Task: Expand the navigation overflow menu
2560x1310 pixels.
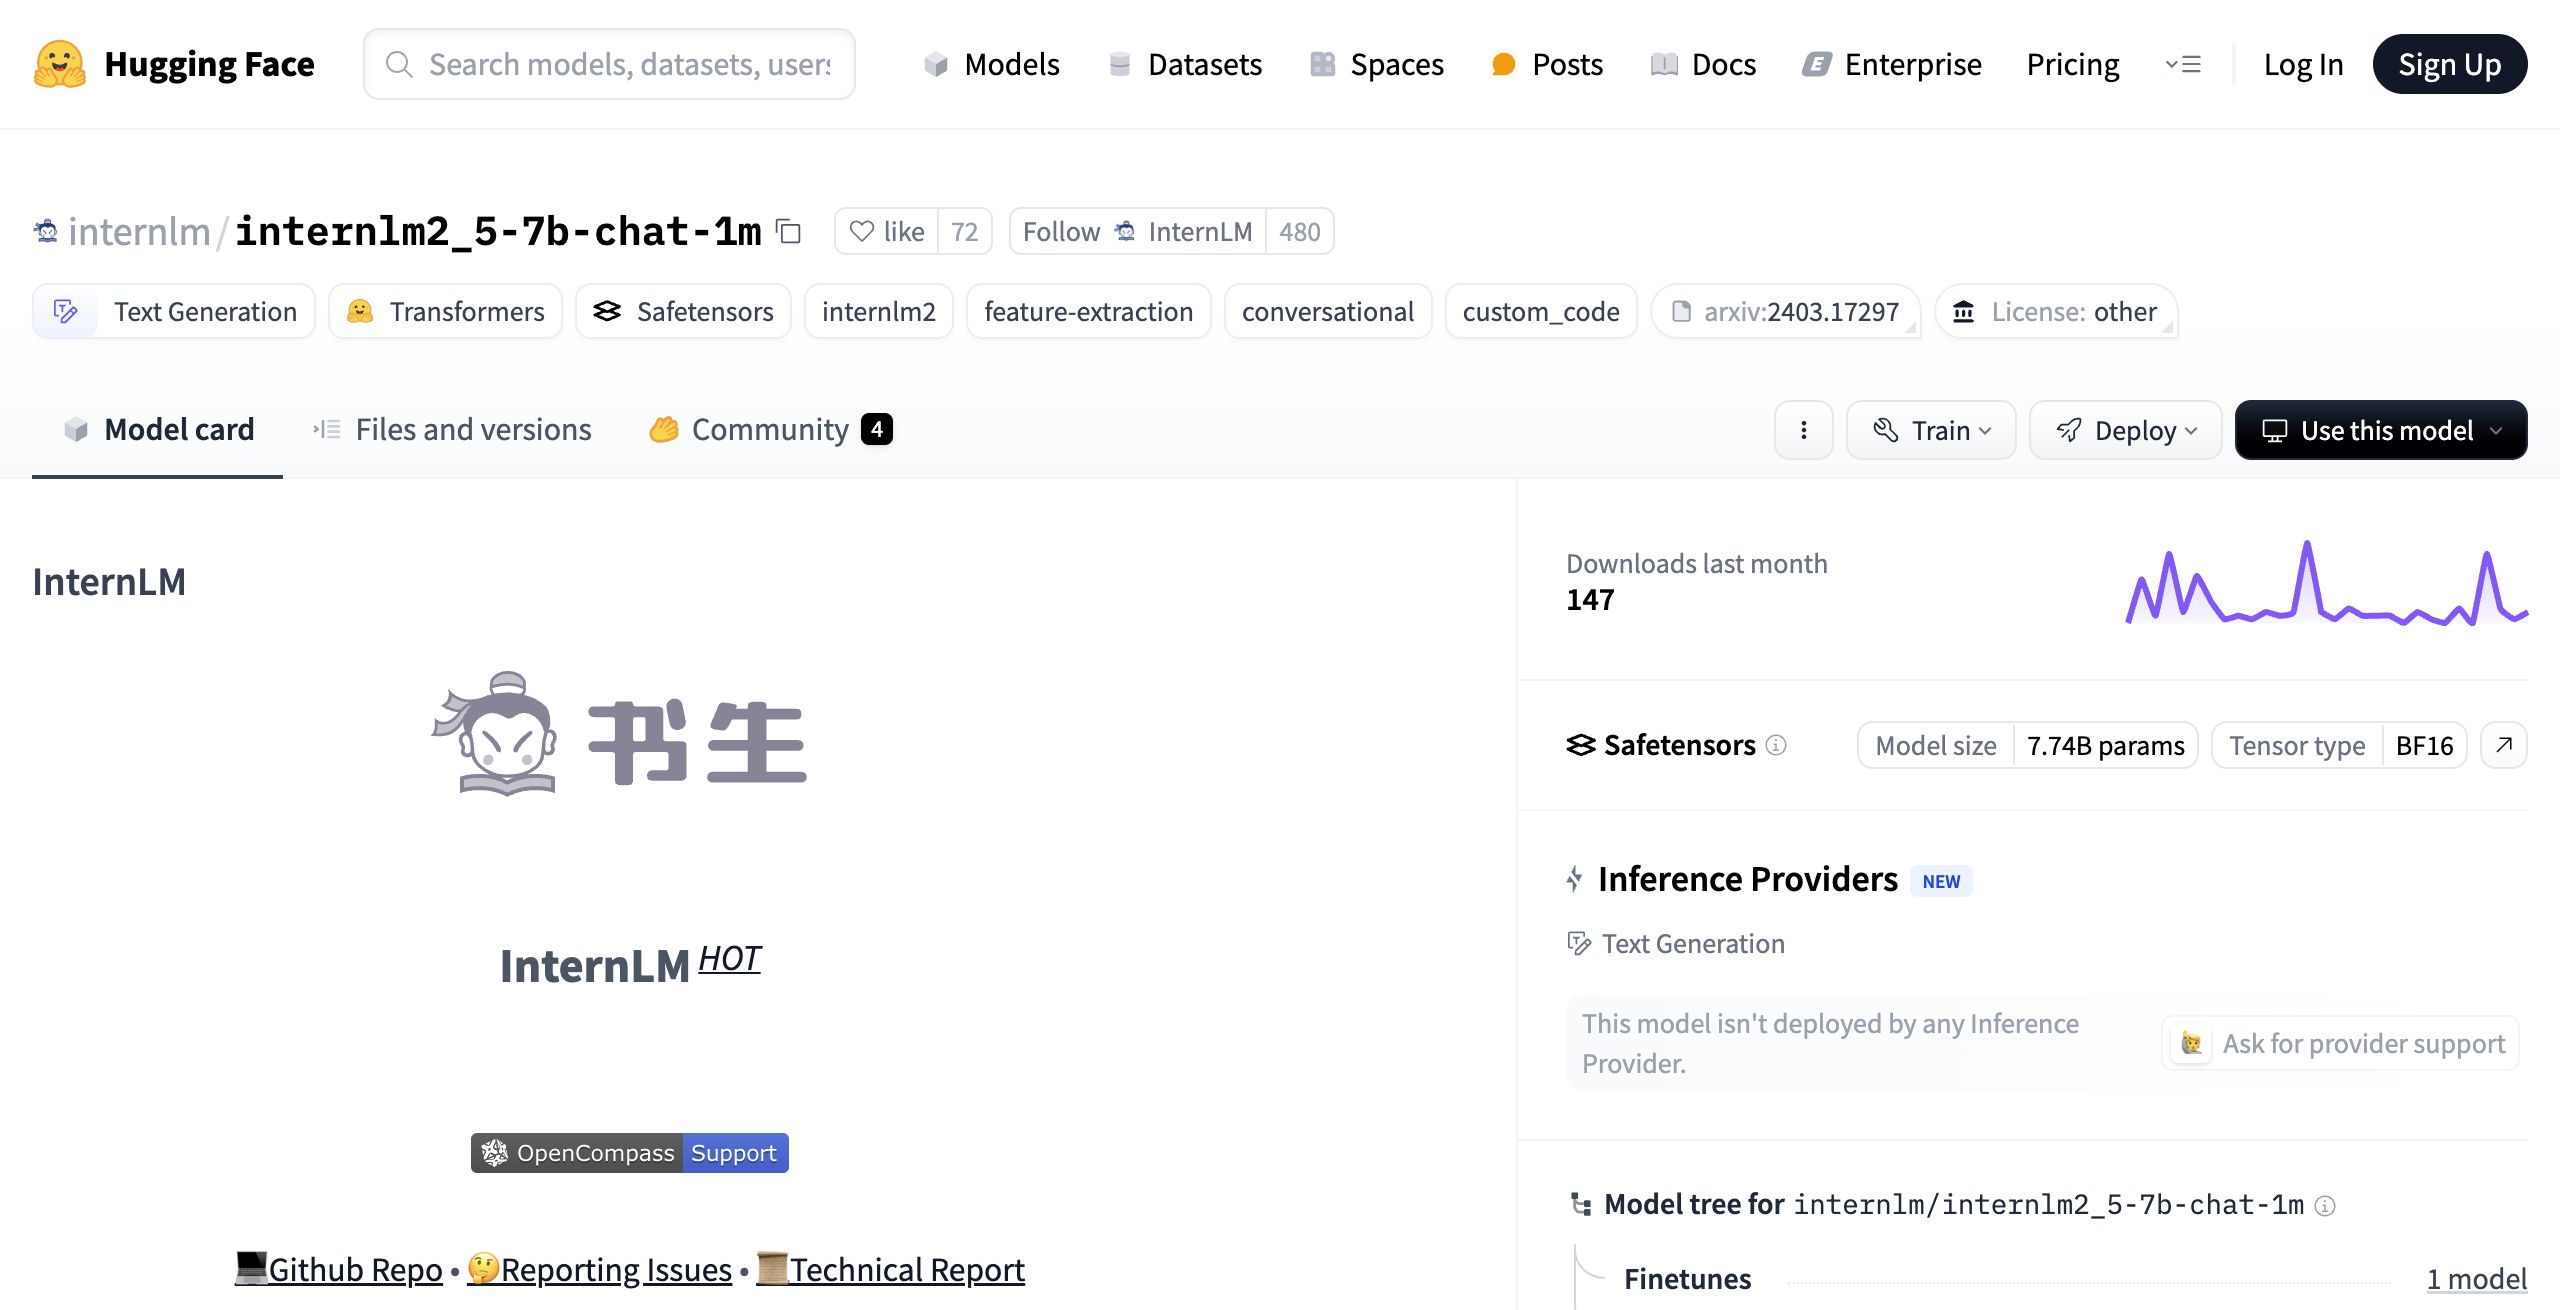Action: tap(2183, 65)
